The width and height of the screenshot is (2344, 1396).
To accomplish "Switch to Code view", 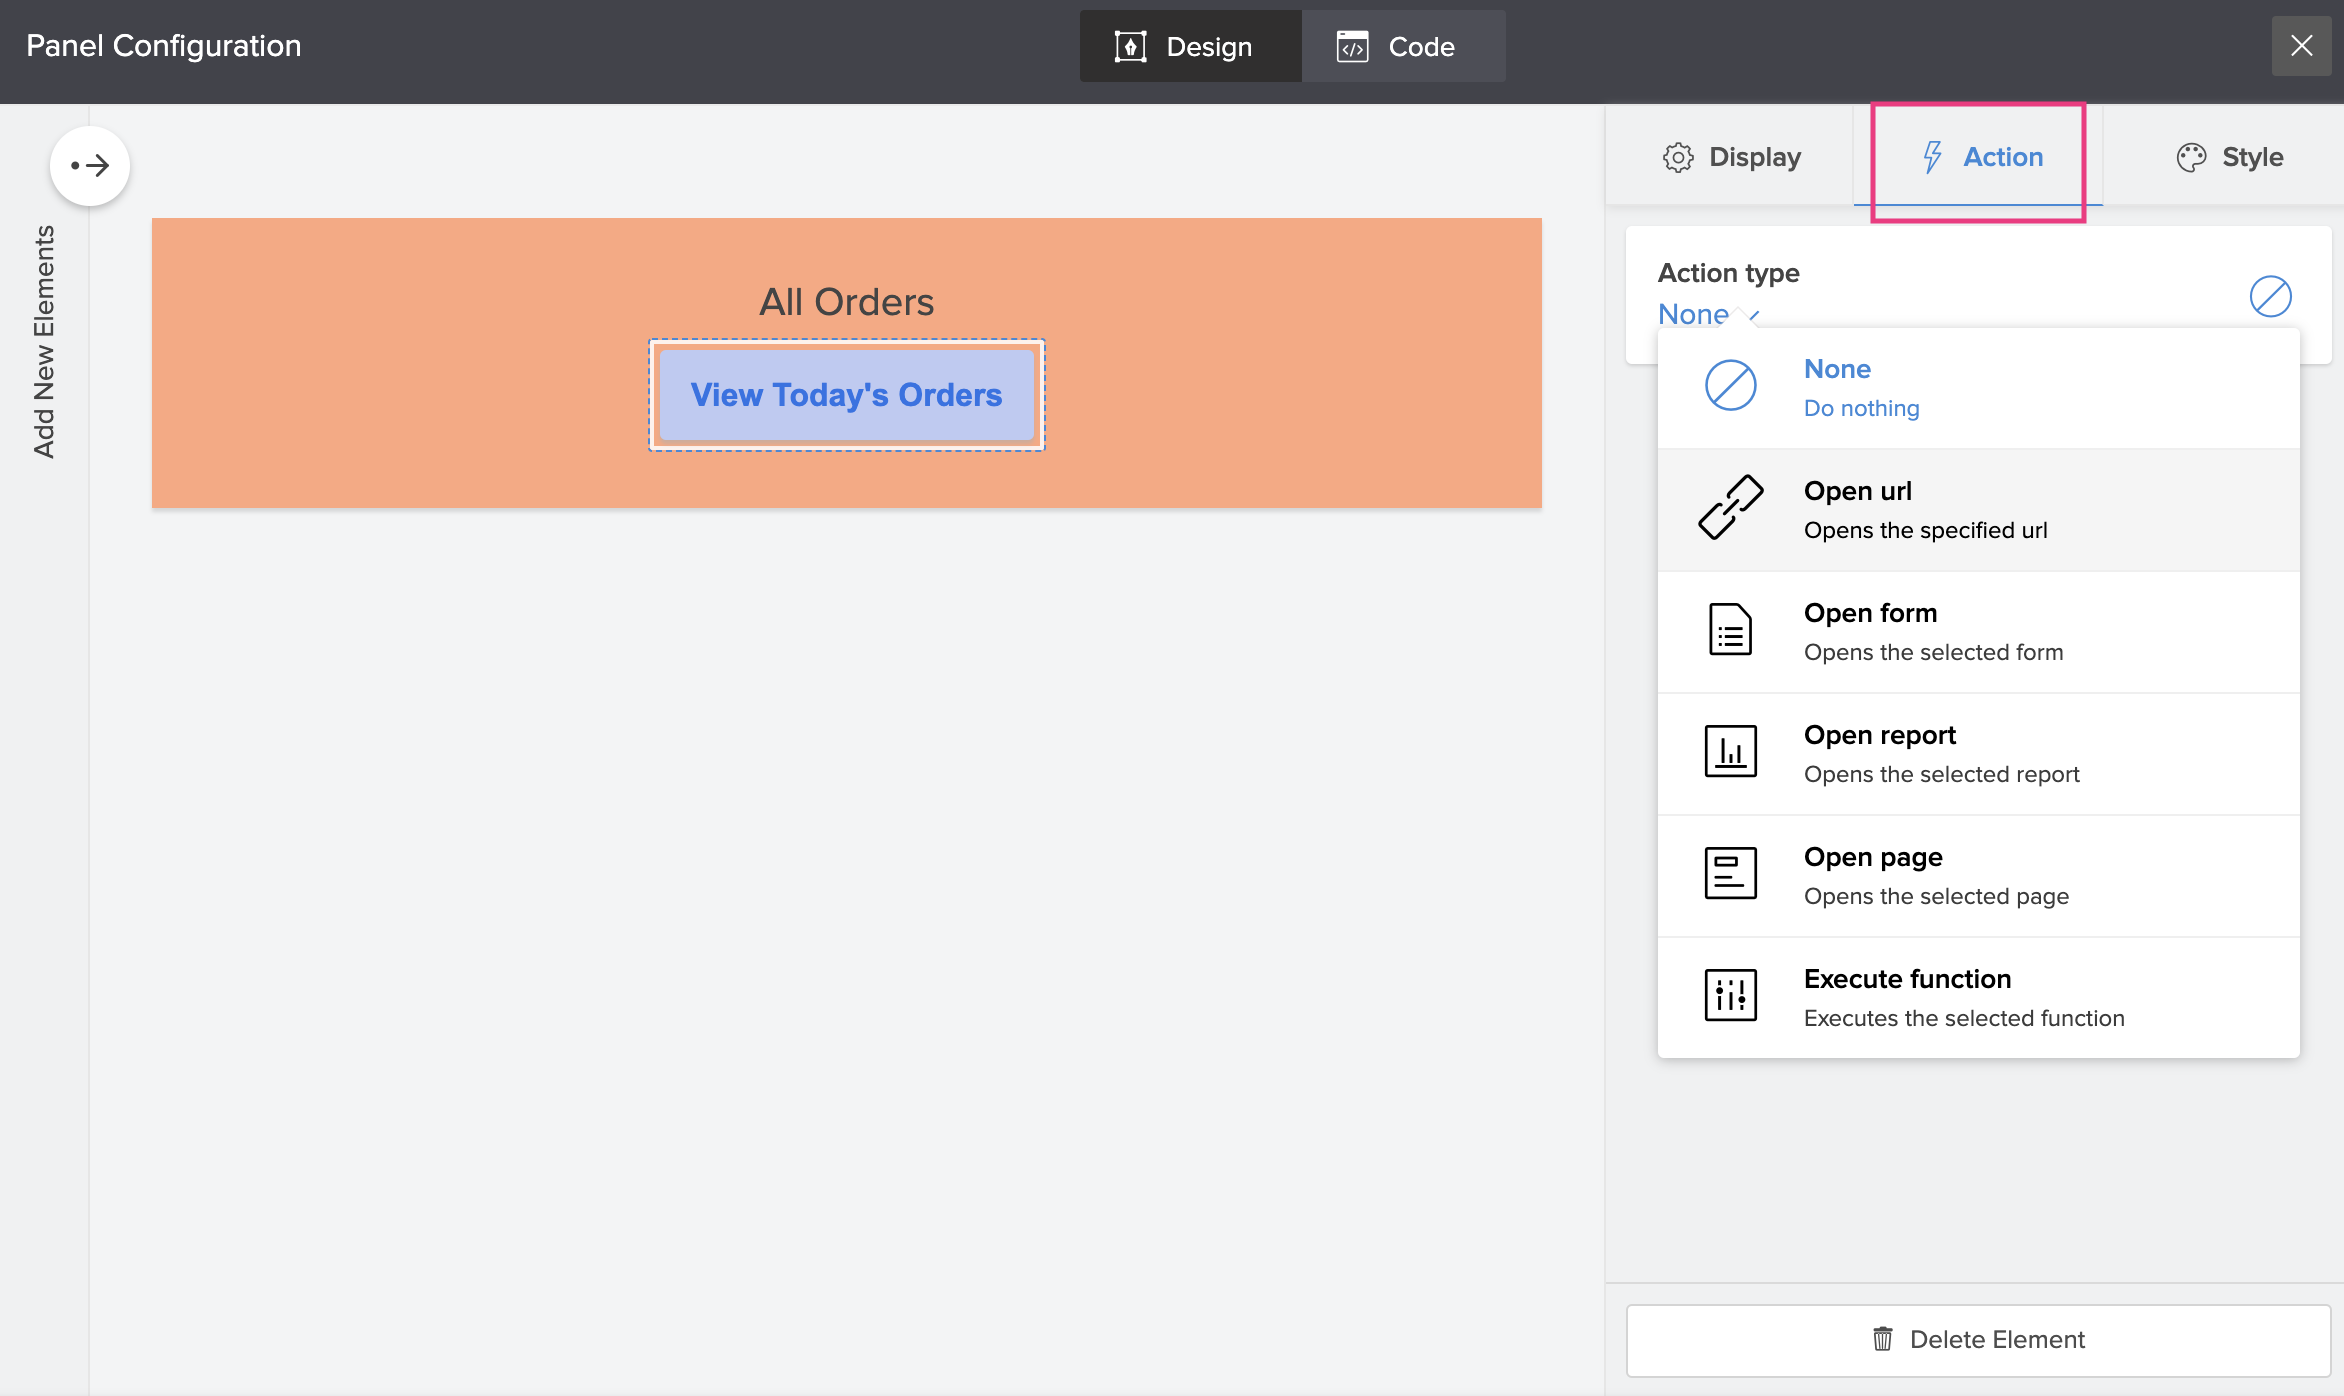I will pos(1402,47).
